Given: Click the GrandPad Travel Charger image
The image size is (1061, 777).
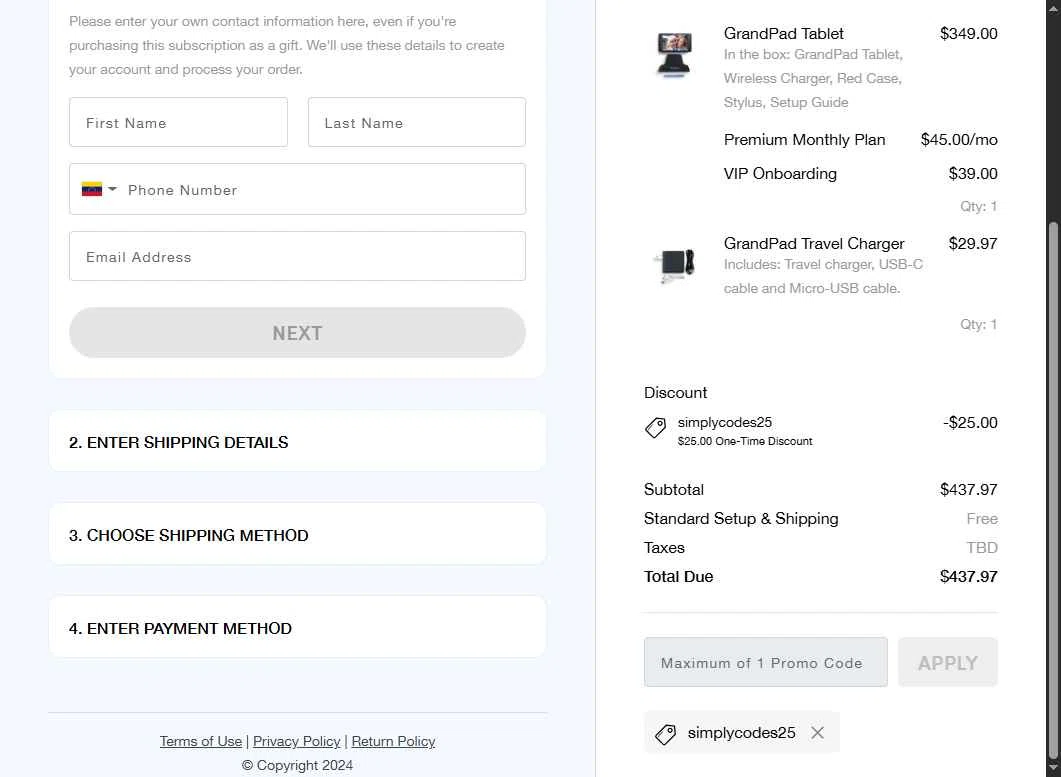Looking at the screenshot, I should click(675, 265).
